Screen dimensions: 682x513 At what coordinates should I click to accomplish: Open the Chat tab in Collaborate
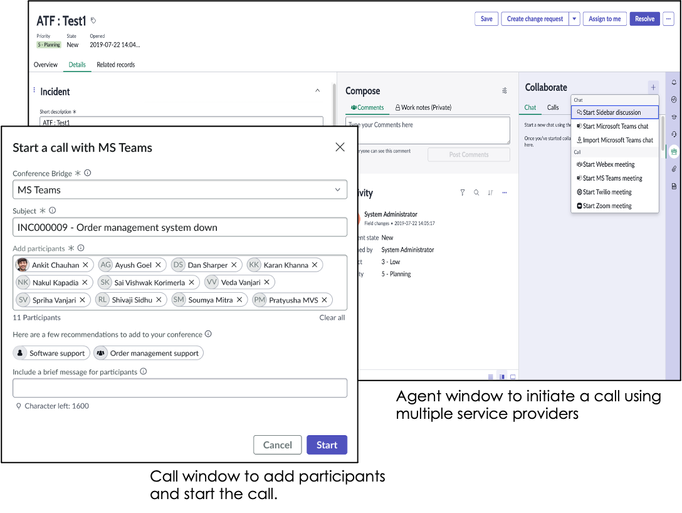[x=530, y=107]
